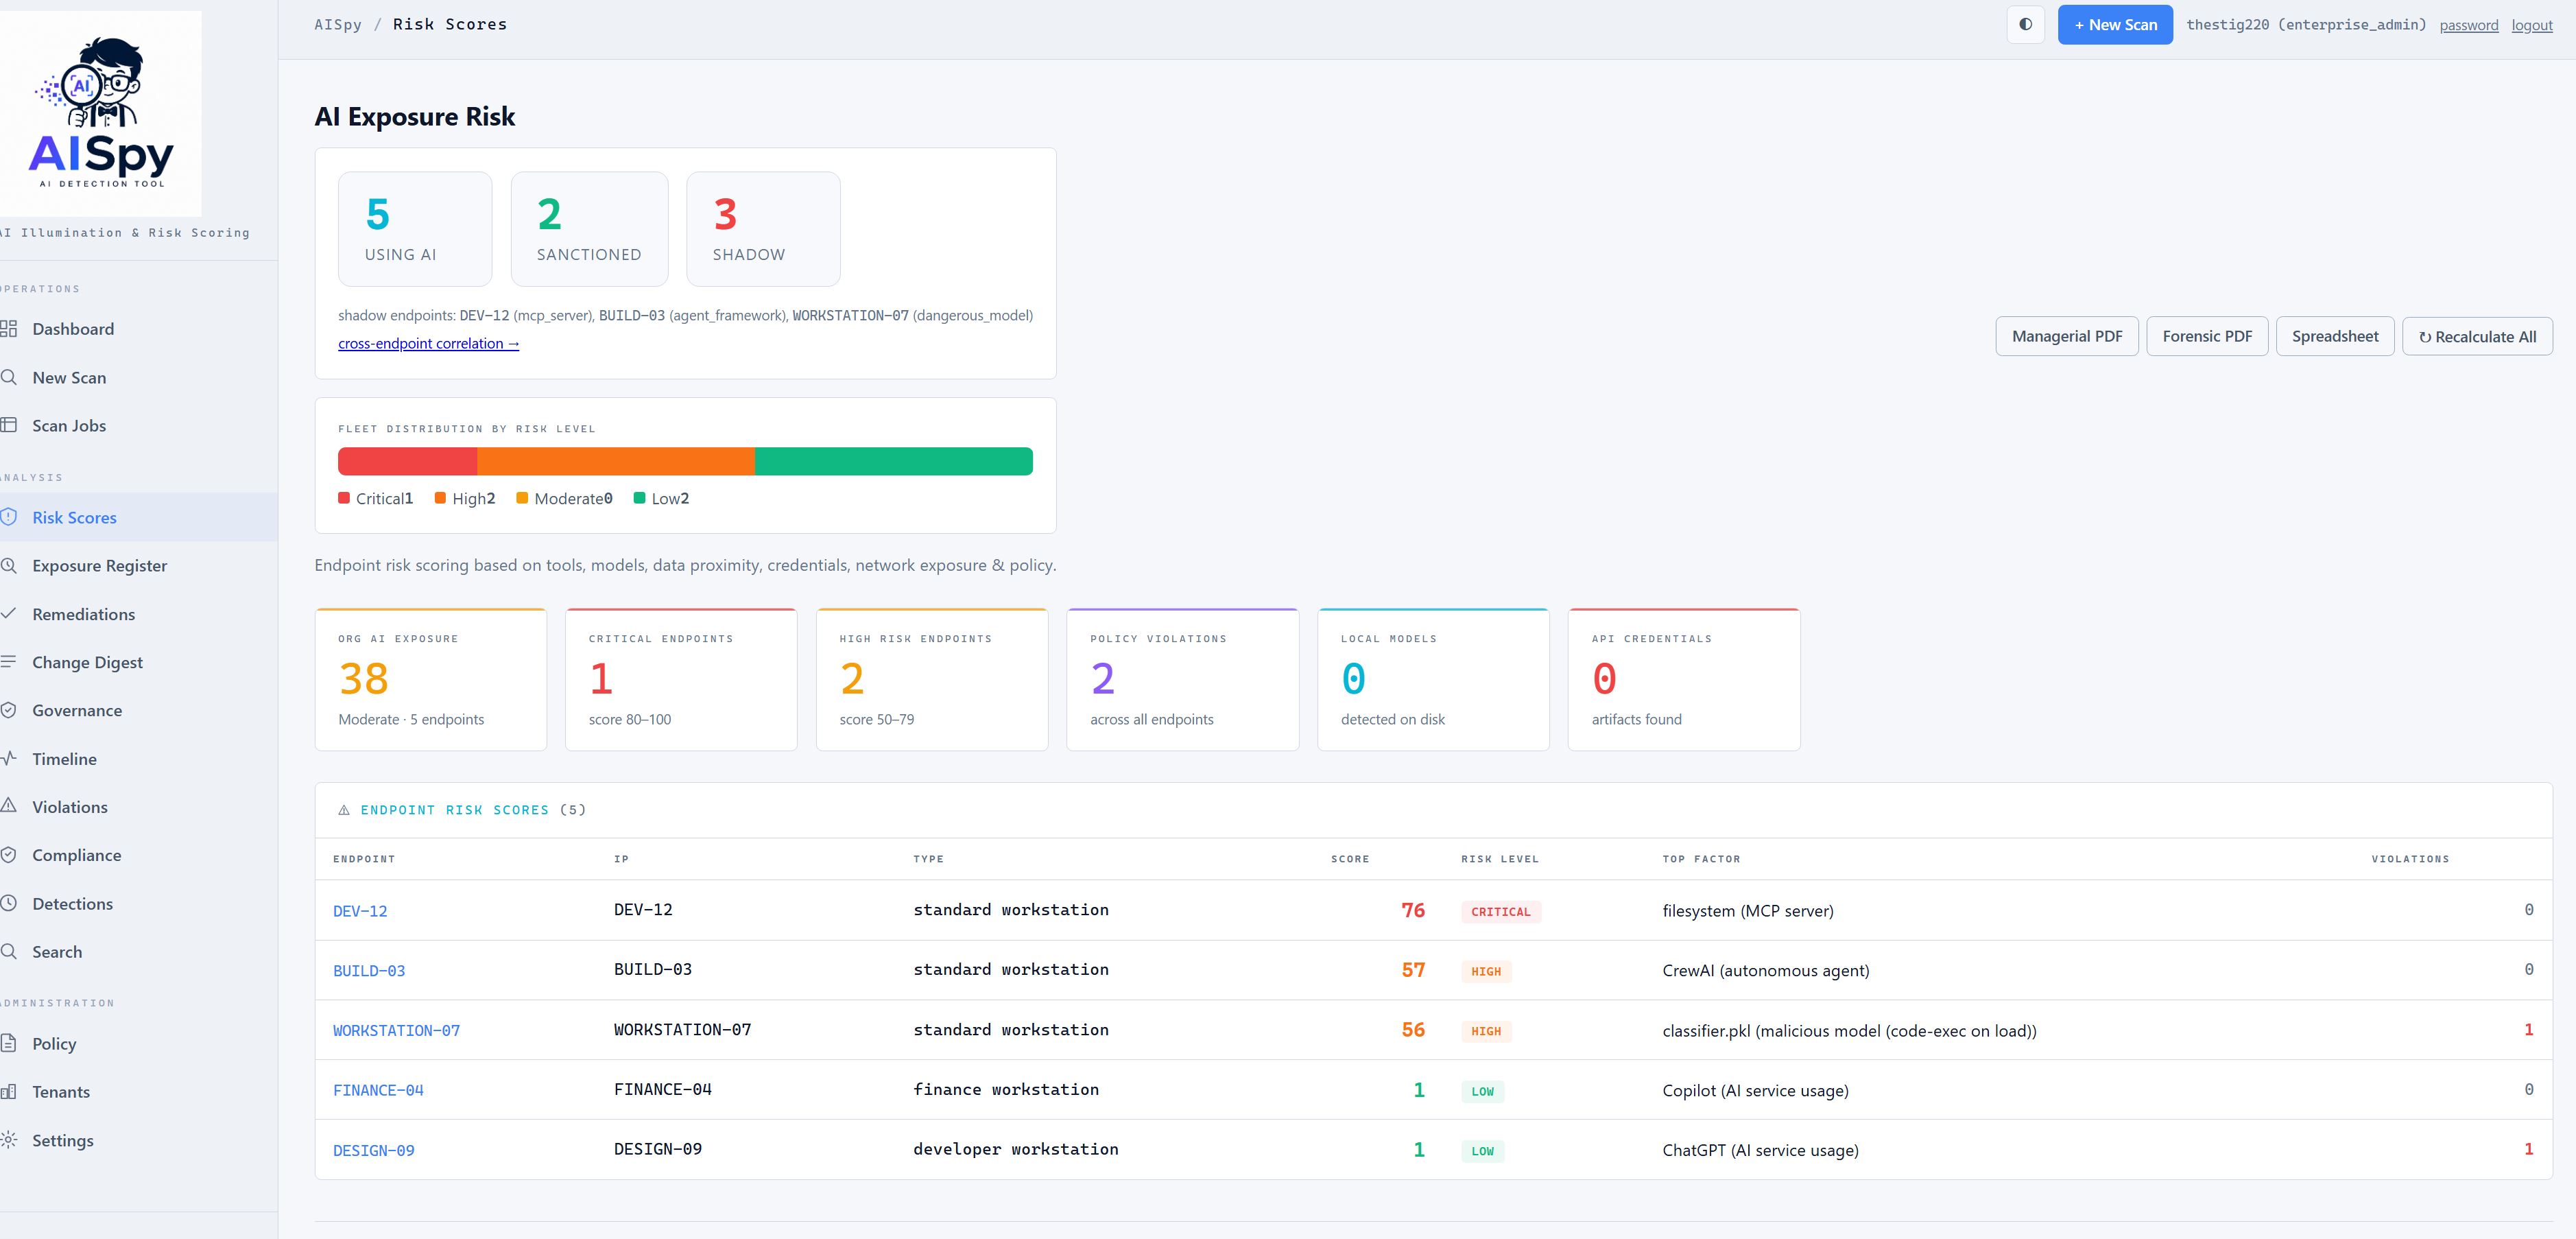This screenshot has height=1239, width=2576.
Task: Click the Risk Scores shield icon
Action: (x=9, y=517)
